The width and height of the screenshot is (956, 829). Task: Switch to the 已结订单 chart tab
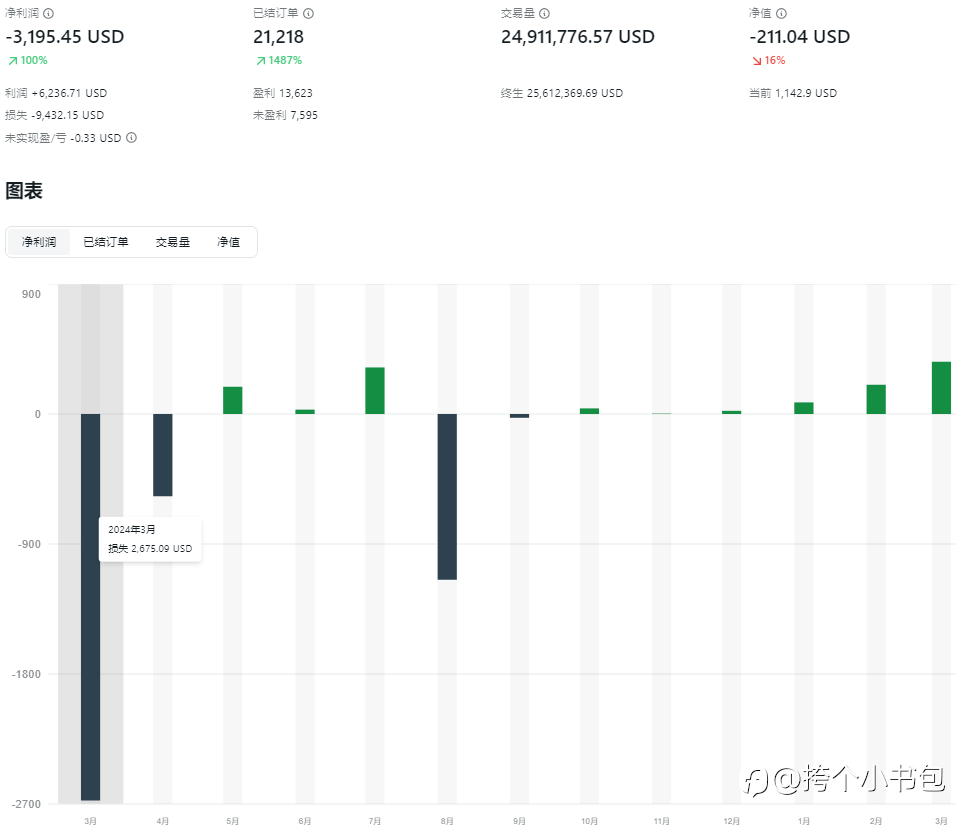(105, 242)
